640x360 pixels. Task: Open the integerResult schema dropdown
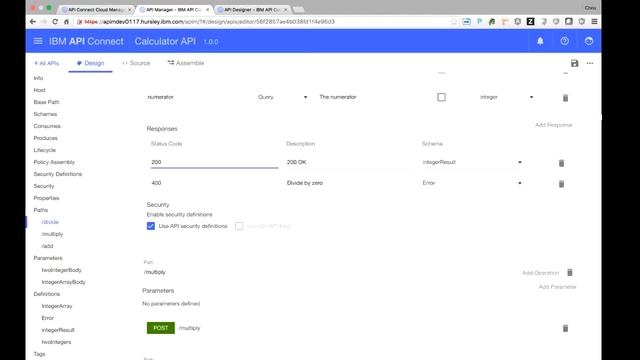(472, 162)
